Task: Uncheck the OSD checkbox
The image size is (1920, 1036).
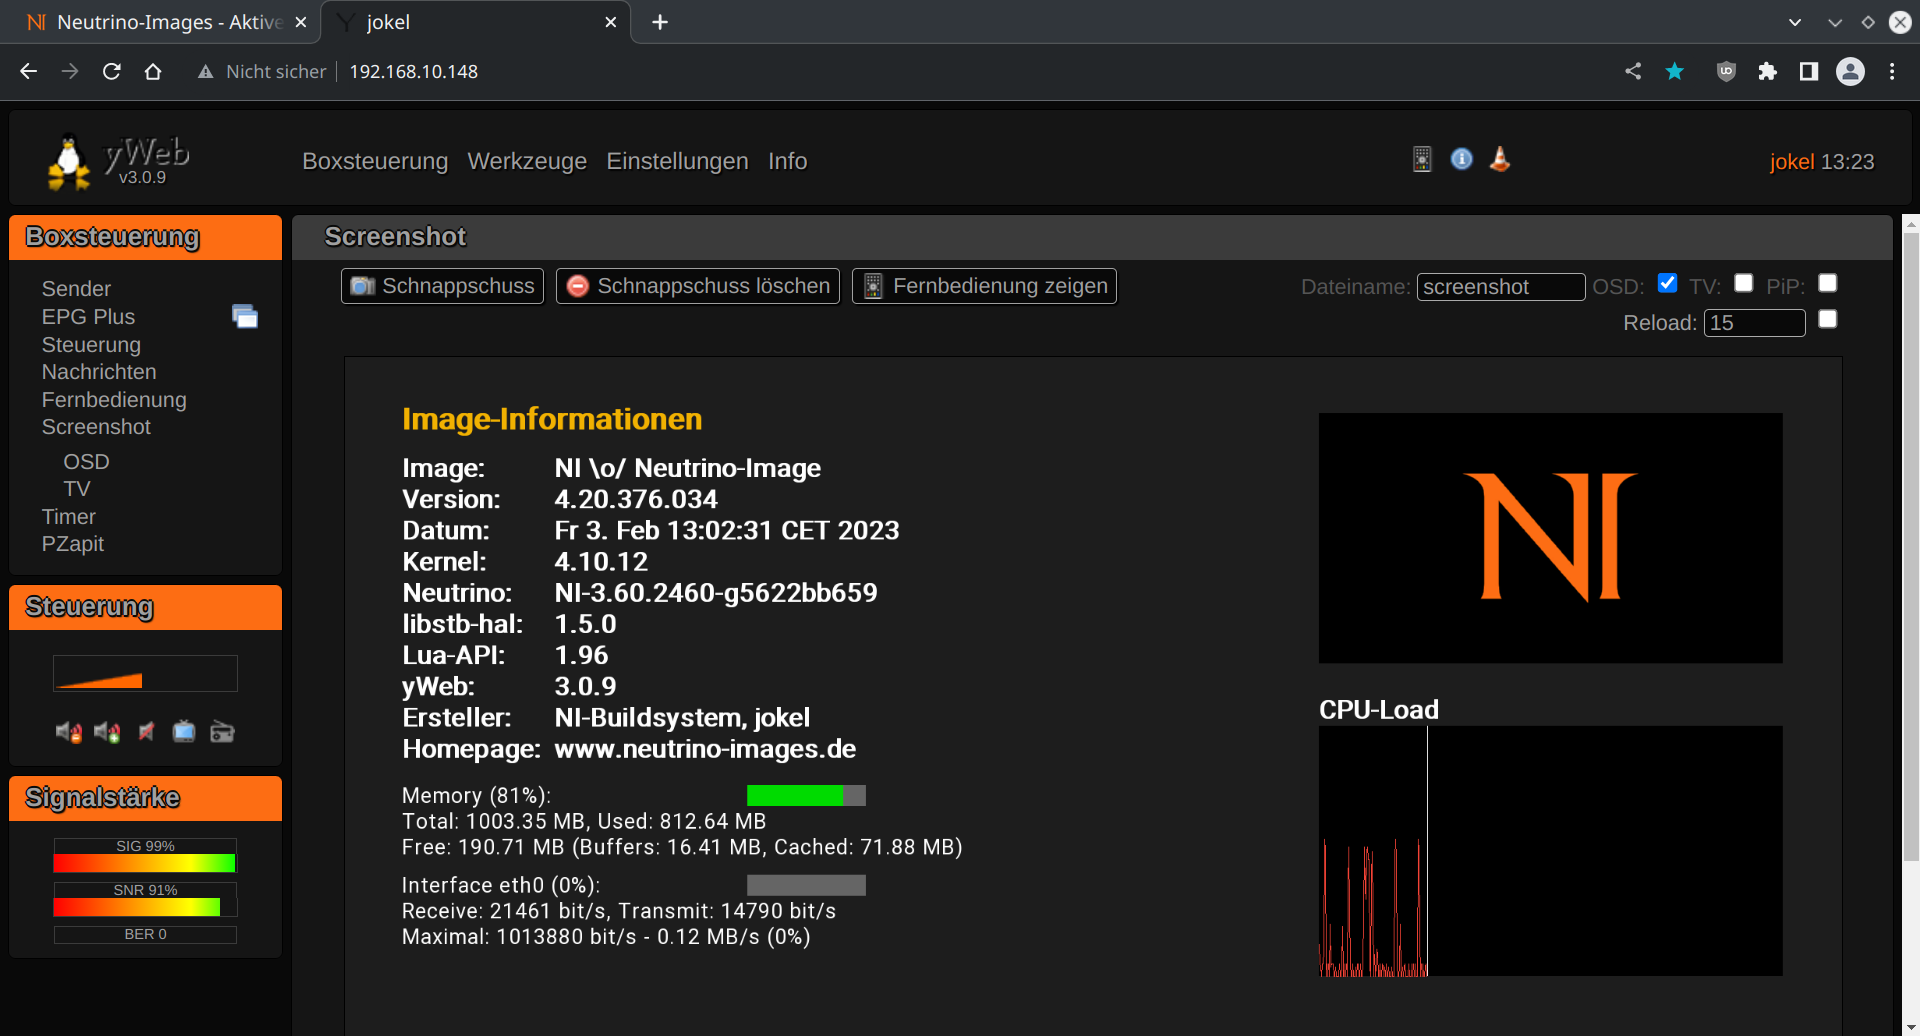Action: point(1667,283)
